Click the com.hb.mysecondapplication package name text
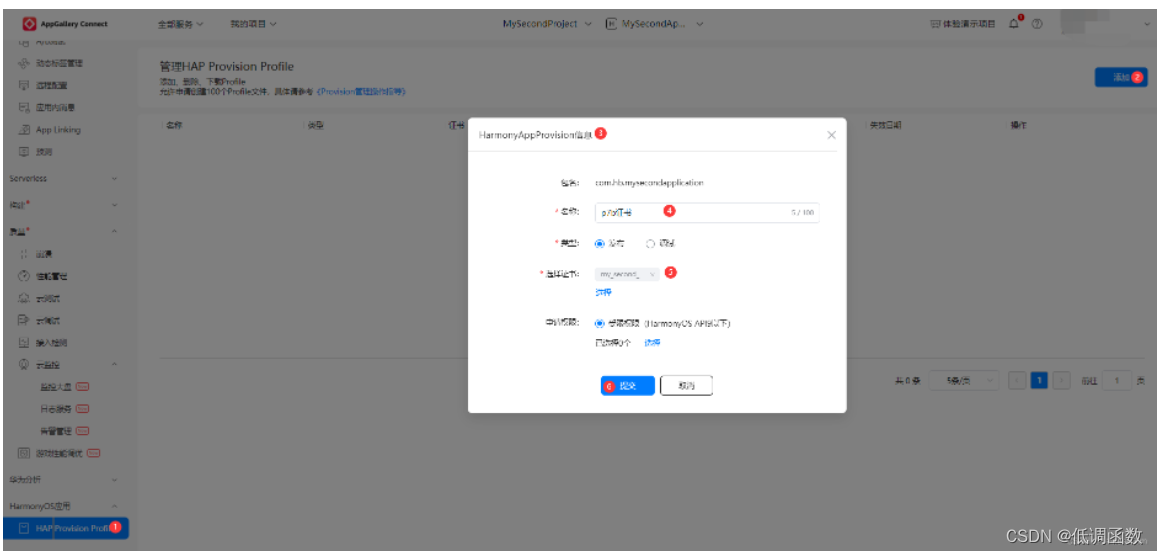This screenshot has width=1159, height=555. point(650,182)
